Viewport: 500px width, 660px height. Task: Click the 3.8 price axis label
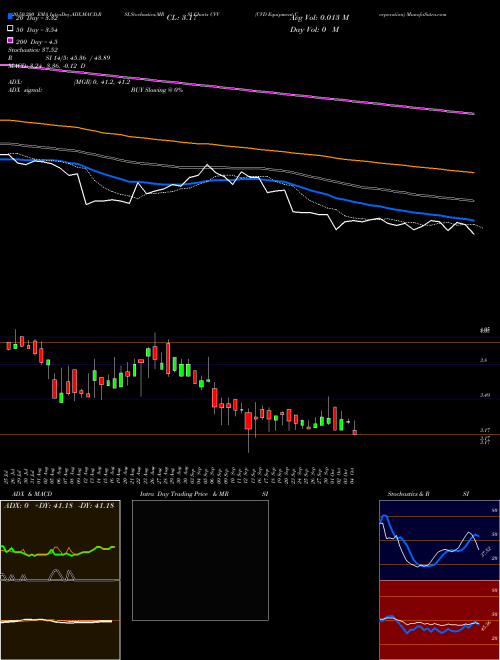tap(484, 360)
